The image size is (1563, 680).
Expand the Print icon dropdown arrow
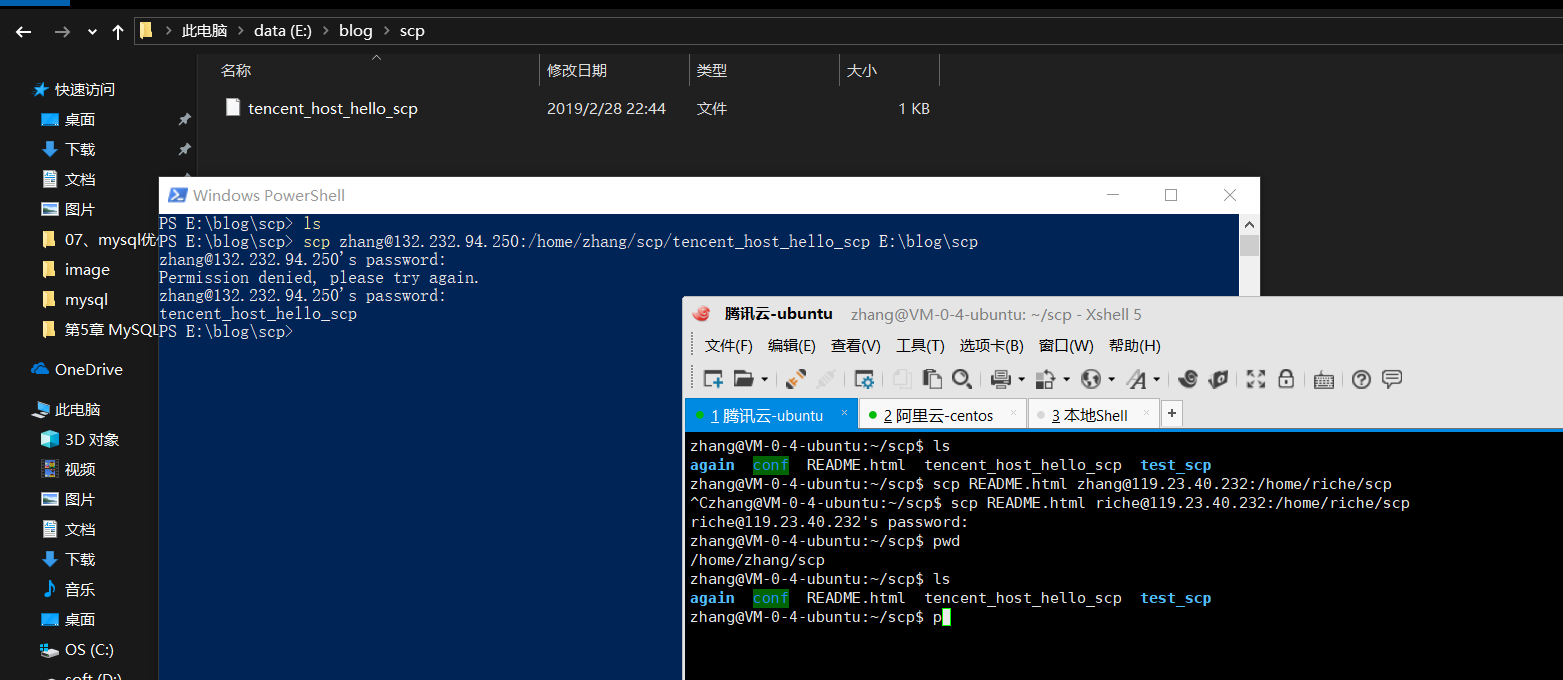[1021, 380]
